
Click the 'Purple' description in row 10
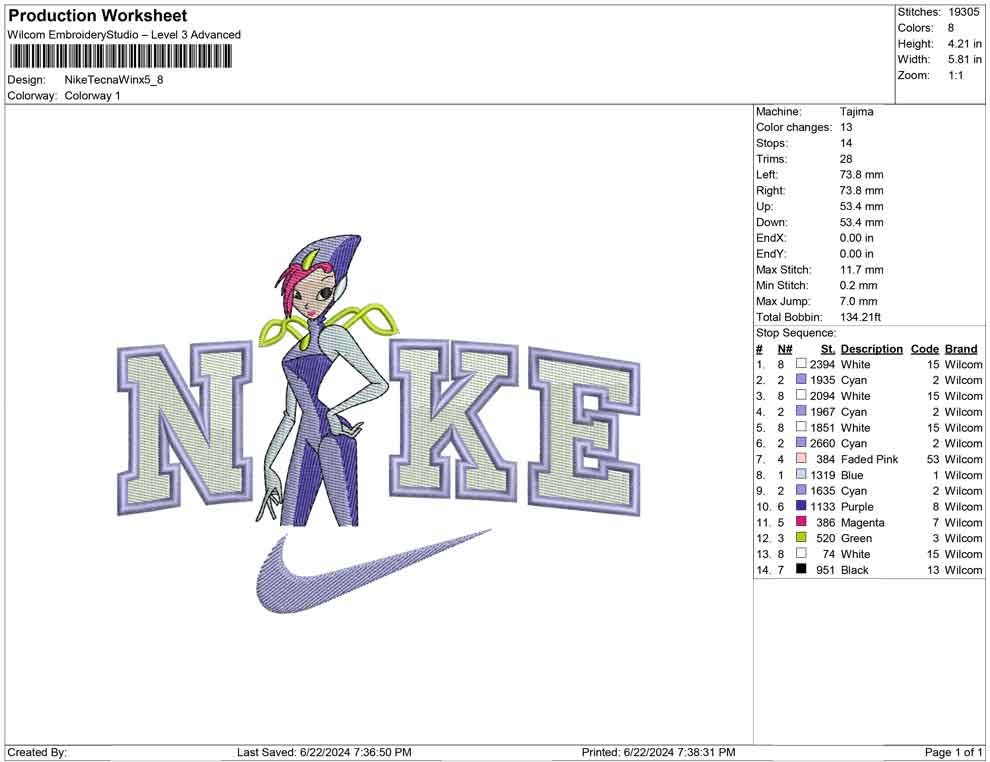[x=857, y=506]
